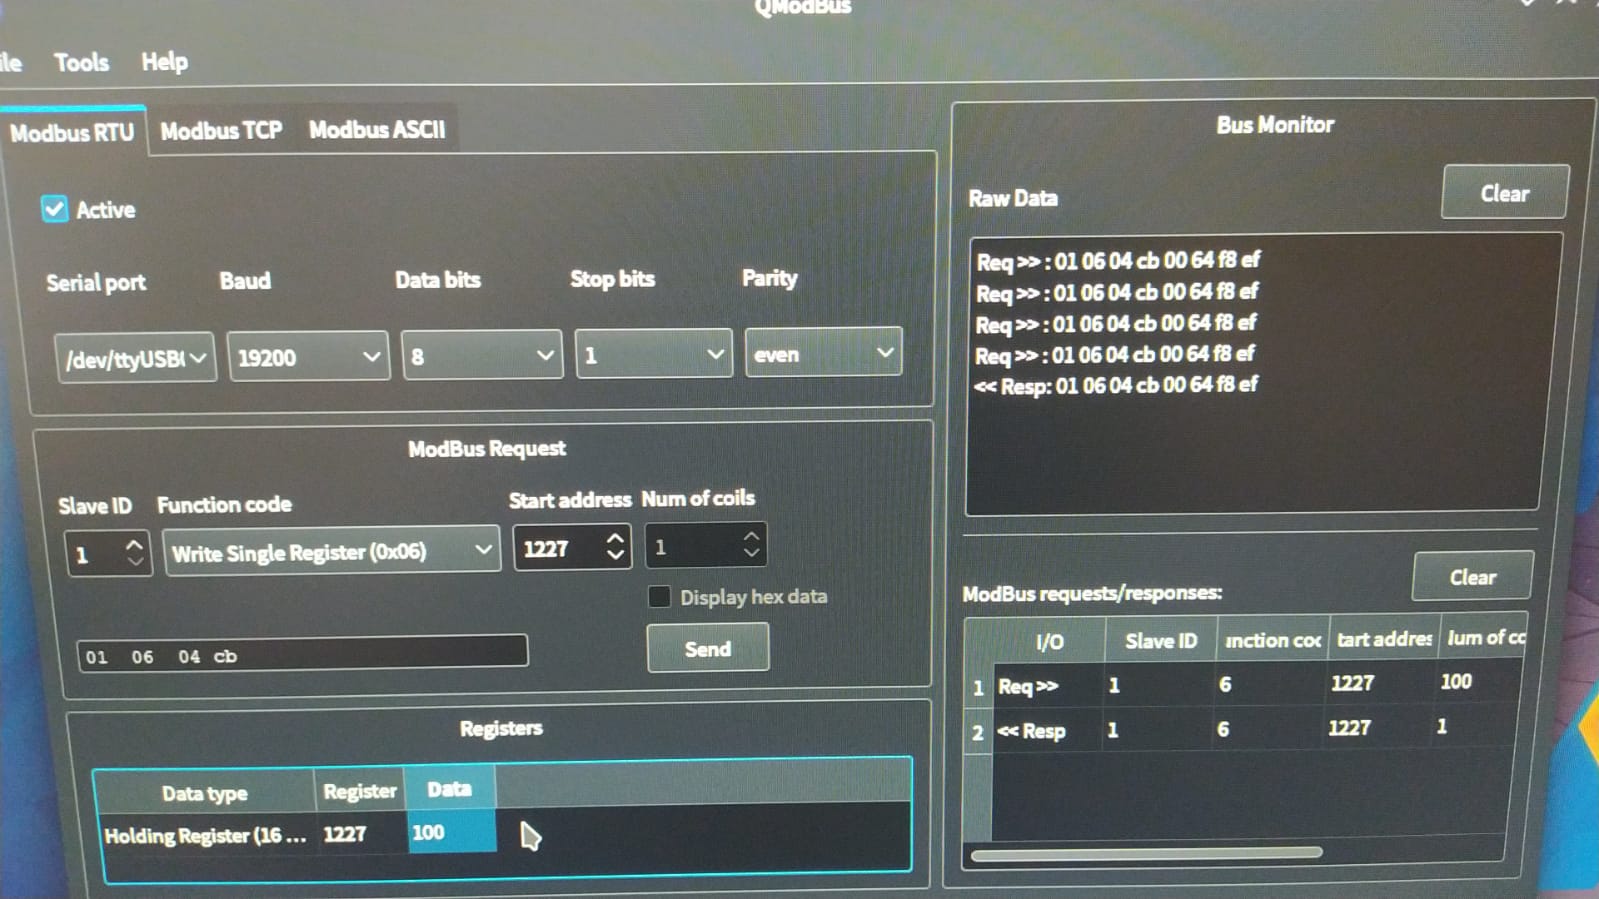The height and width of the screenshot is (899, 1599).
Task: Open the Data bits dropdown
Action: [x=481, y=356]
